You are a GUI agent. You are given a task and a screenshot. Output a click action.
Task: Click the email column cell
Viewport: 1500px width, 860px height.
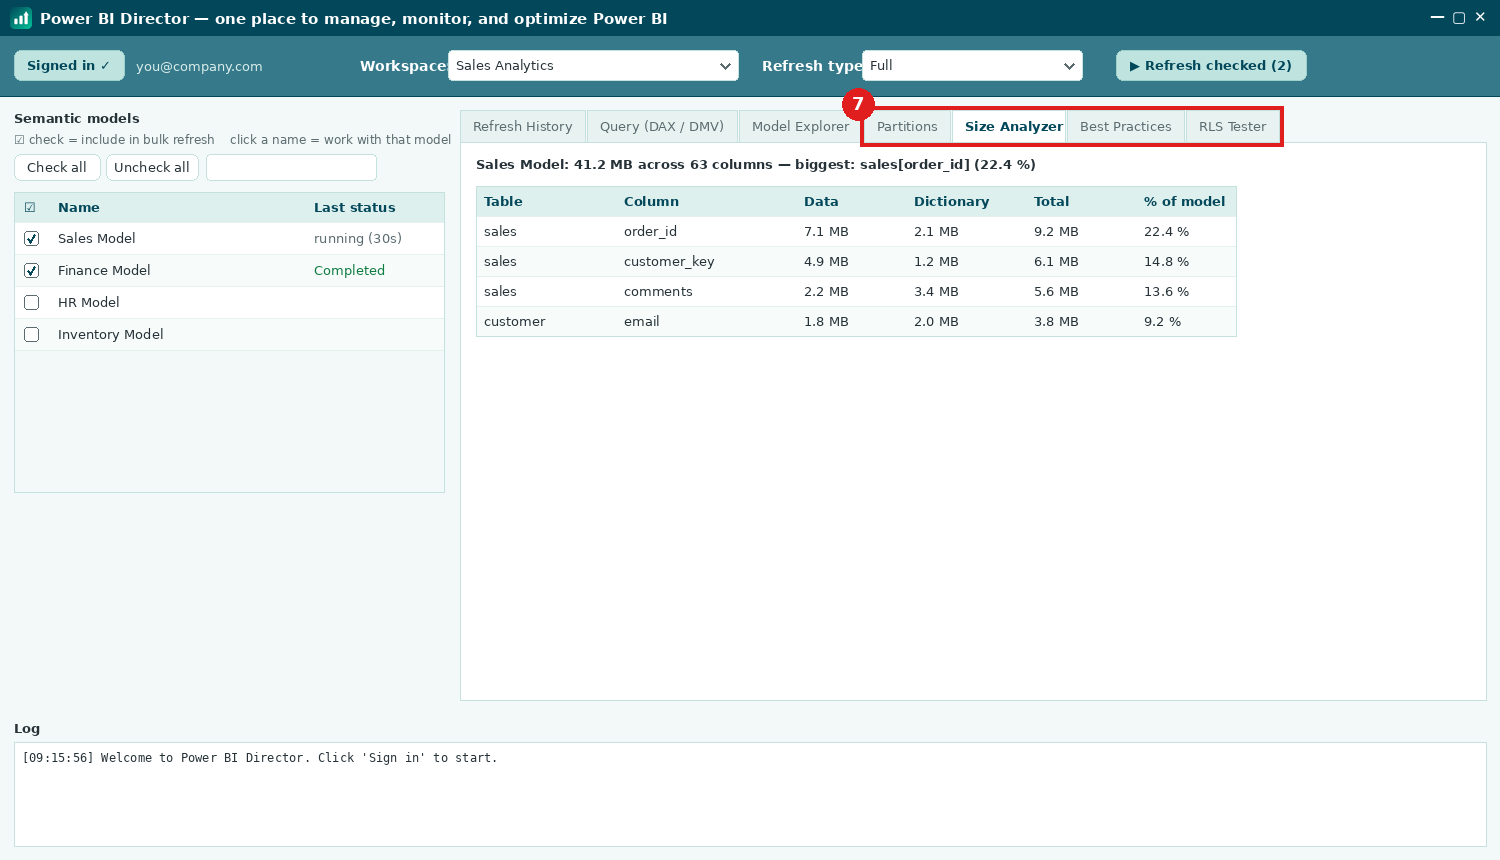[641, 322]
